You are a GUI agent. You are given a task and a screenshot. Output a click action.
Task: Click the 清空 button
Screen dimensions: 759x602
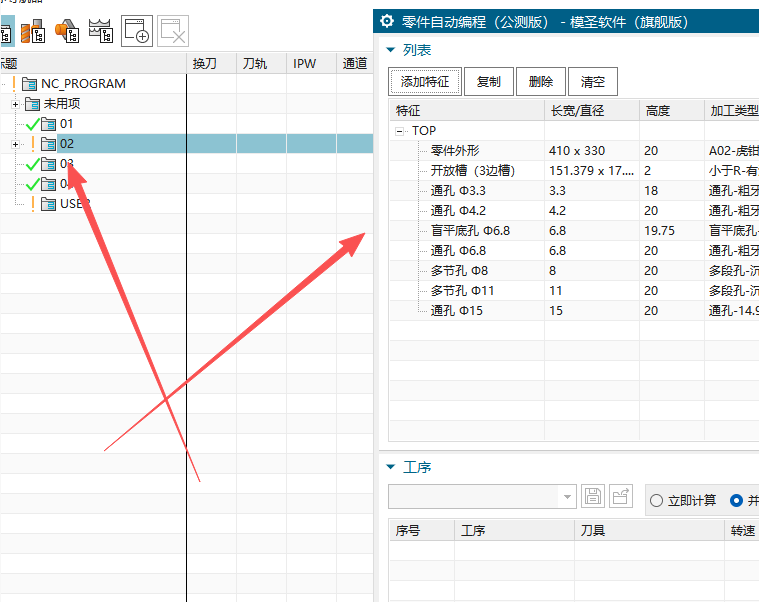(592, 81)
